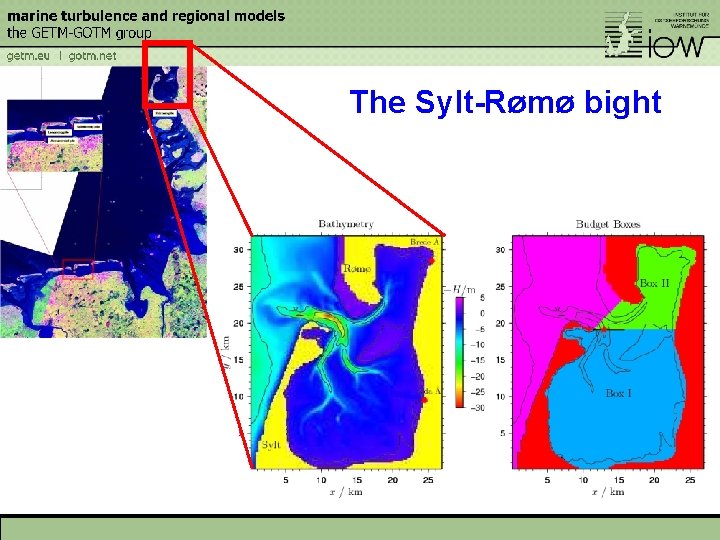Click the -30 value on color scale
The image size is (720, 540).
pyautogui.click(x=477, y=407)
